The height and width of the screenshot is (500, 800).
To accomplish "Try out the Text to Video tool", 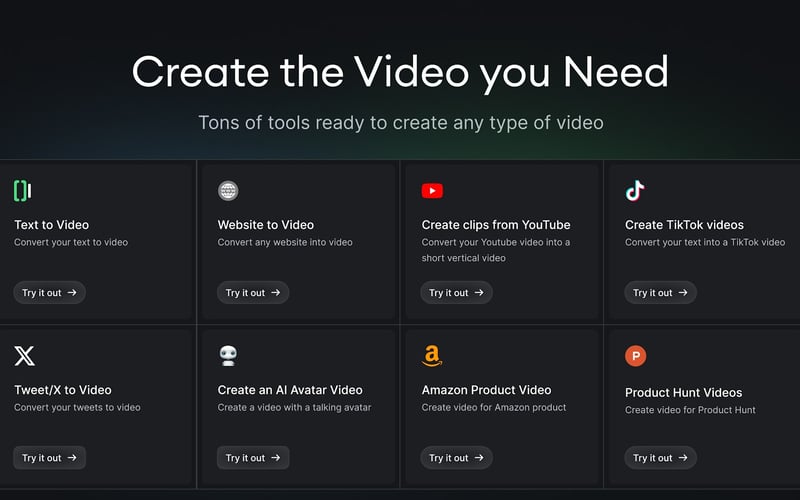I will (x=49, y=292).
